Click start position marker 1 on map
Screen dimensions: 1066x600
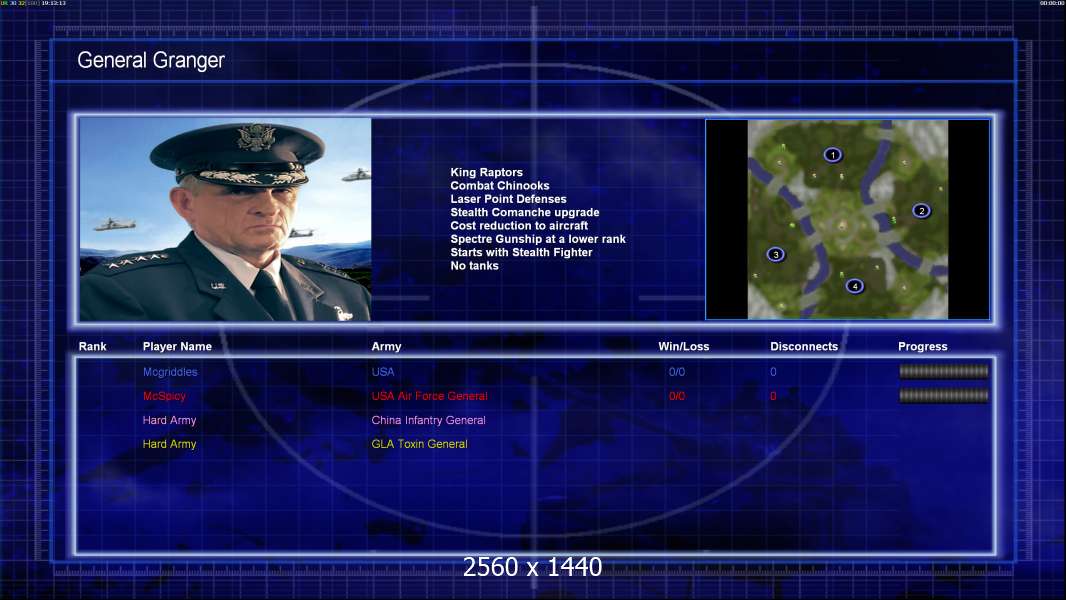[832, 155]
